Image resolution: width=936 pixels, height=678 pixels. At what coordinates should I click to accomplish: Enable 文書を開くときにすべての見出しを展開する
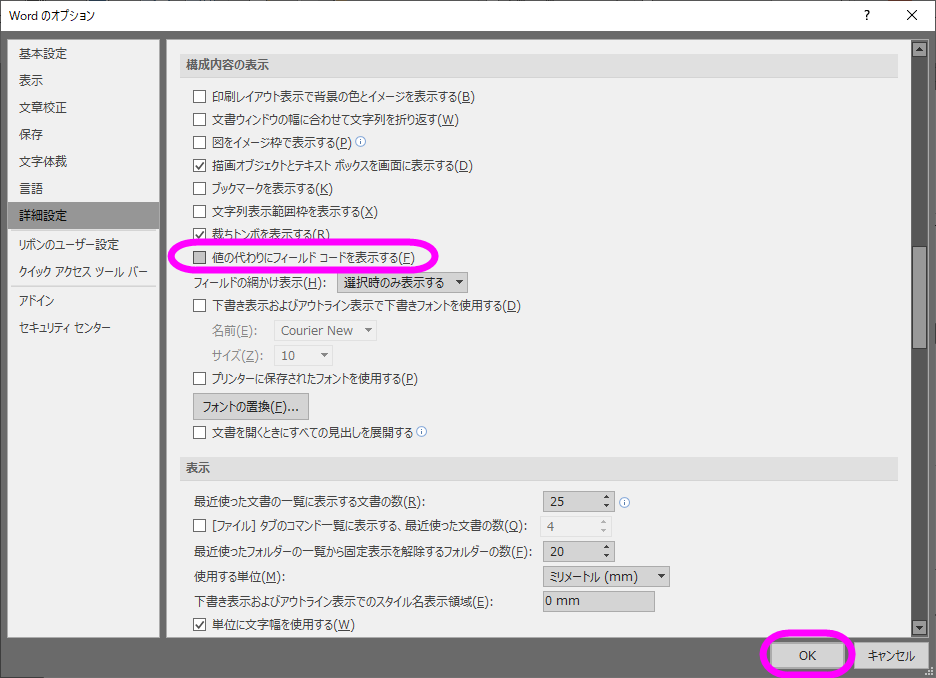[199, 433]
